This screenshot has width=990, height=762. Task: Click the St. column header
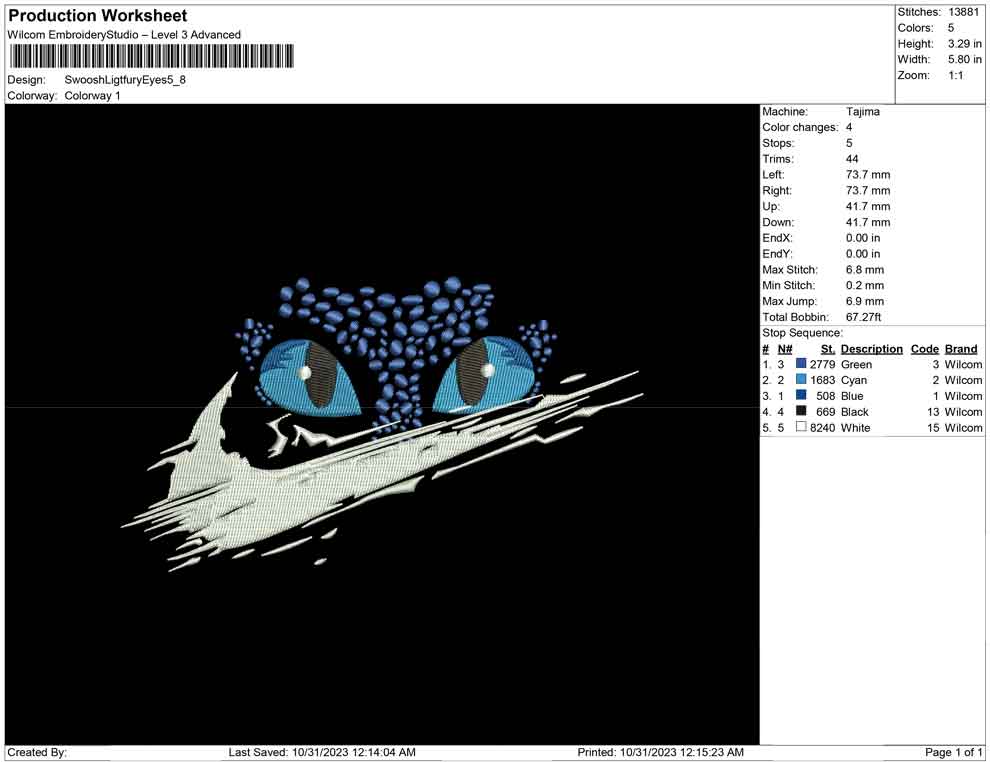pyautogui.click(x=828, y=349)
